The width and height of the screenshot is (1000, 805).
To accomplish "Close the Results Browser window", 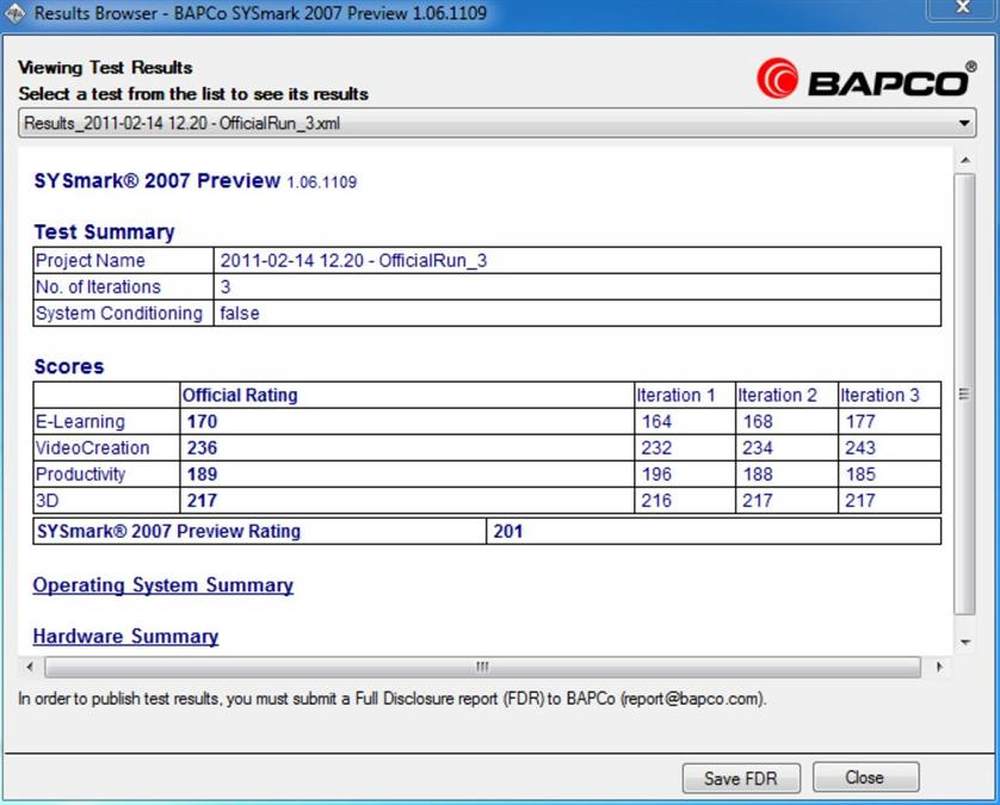I will coord(963,8).
